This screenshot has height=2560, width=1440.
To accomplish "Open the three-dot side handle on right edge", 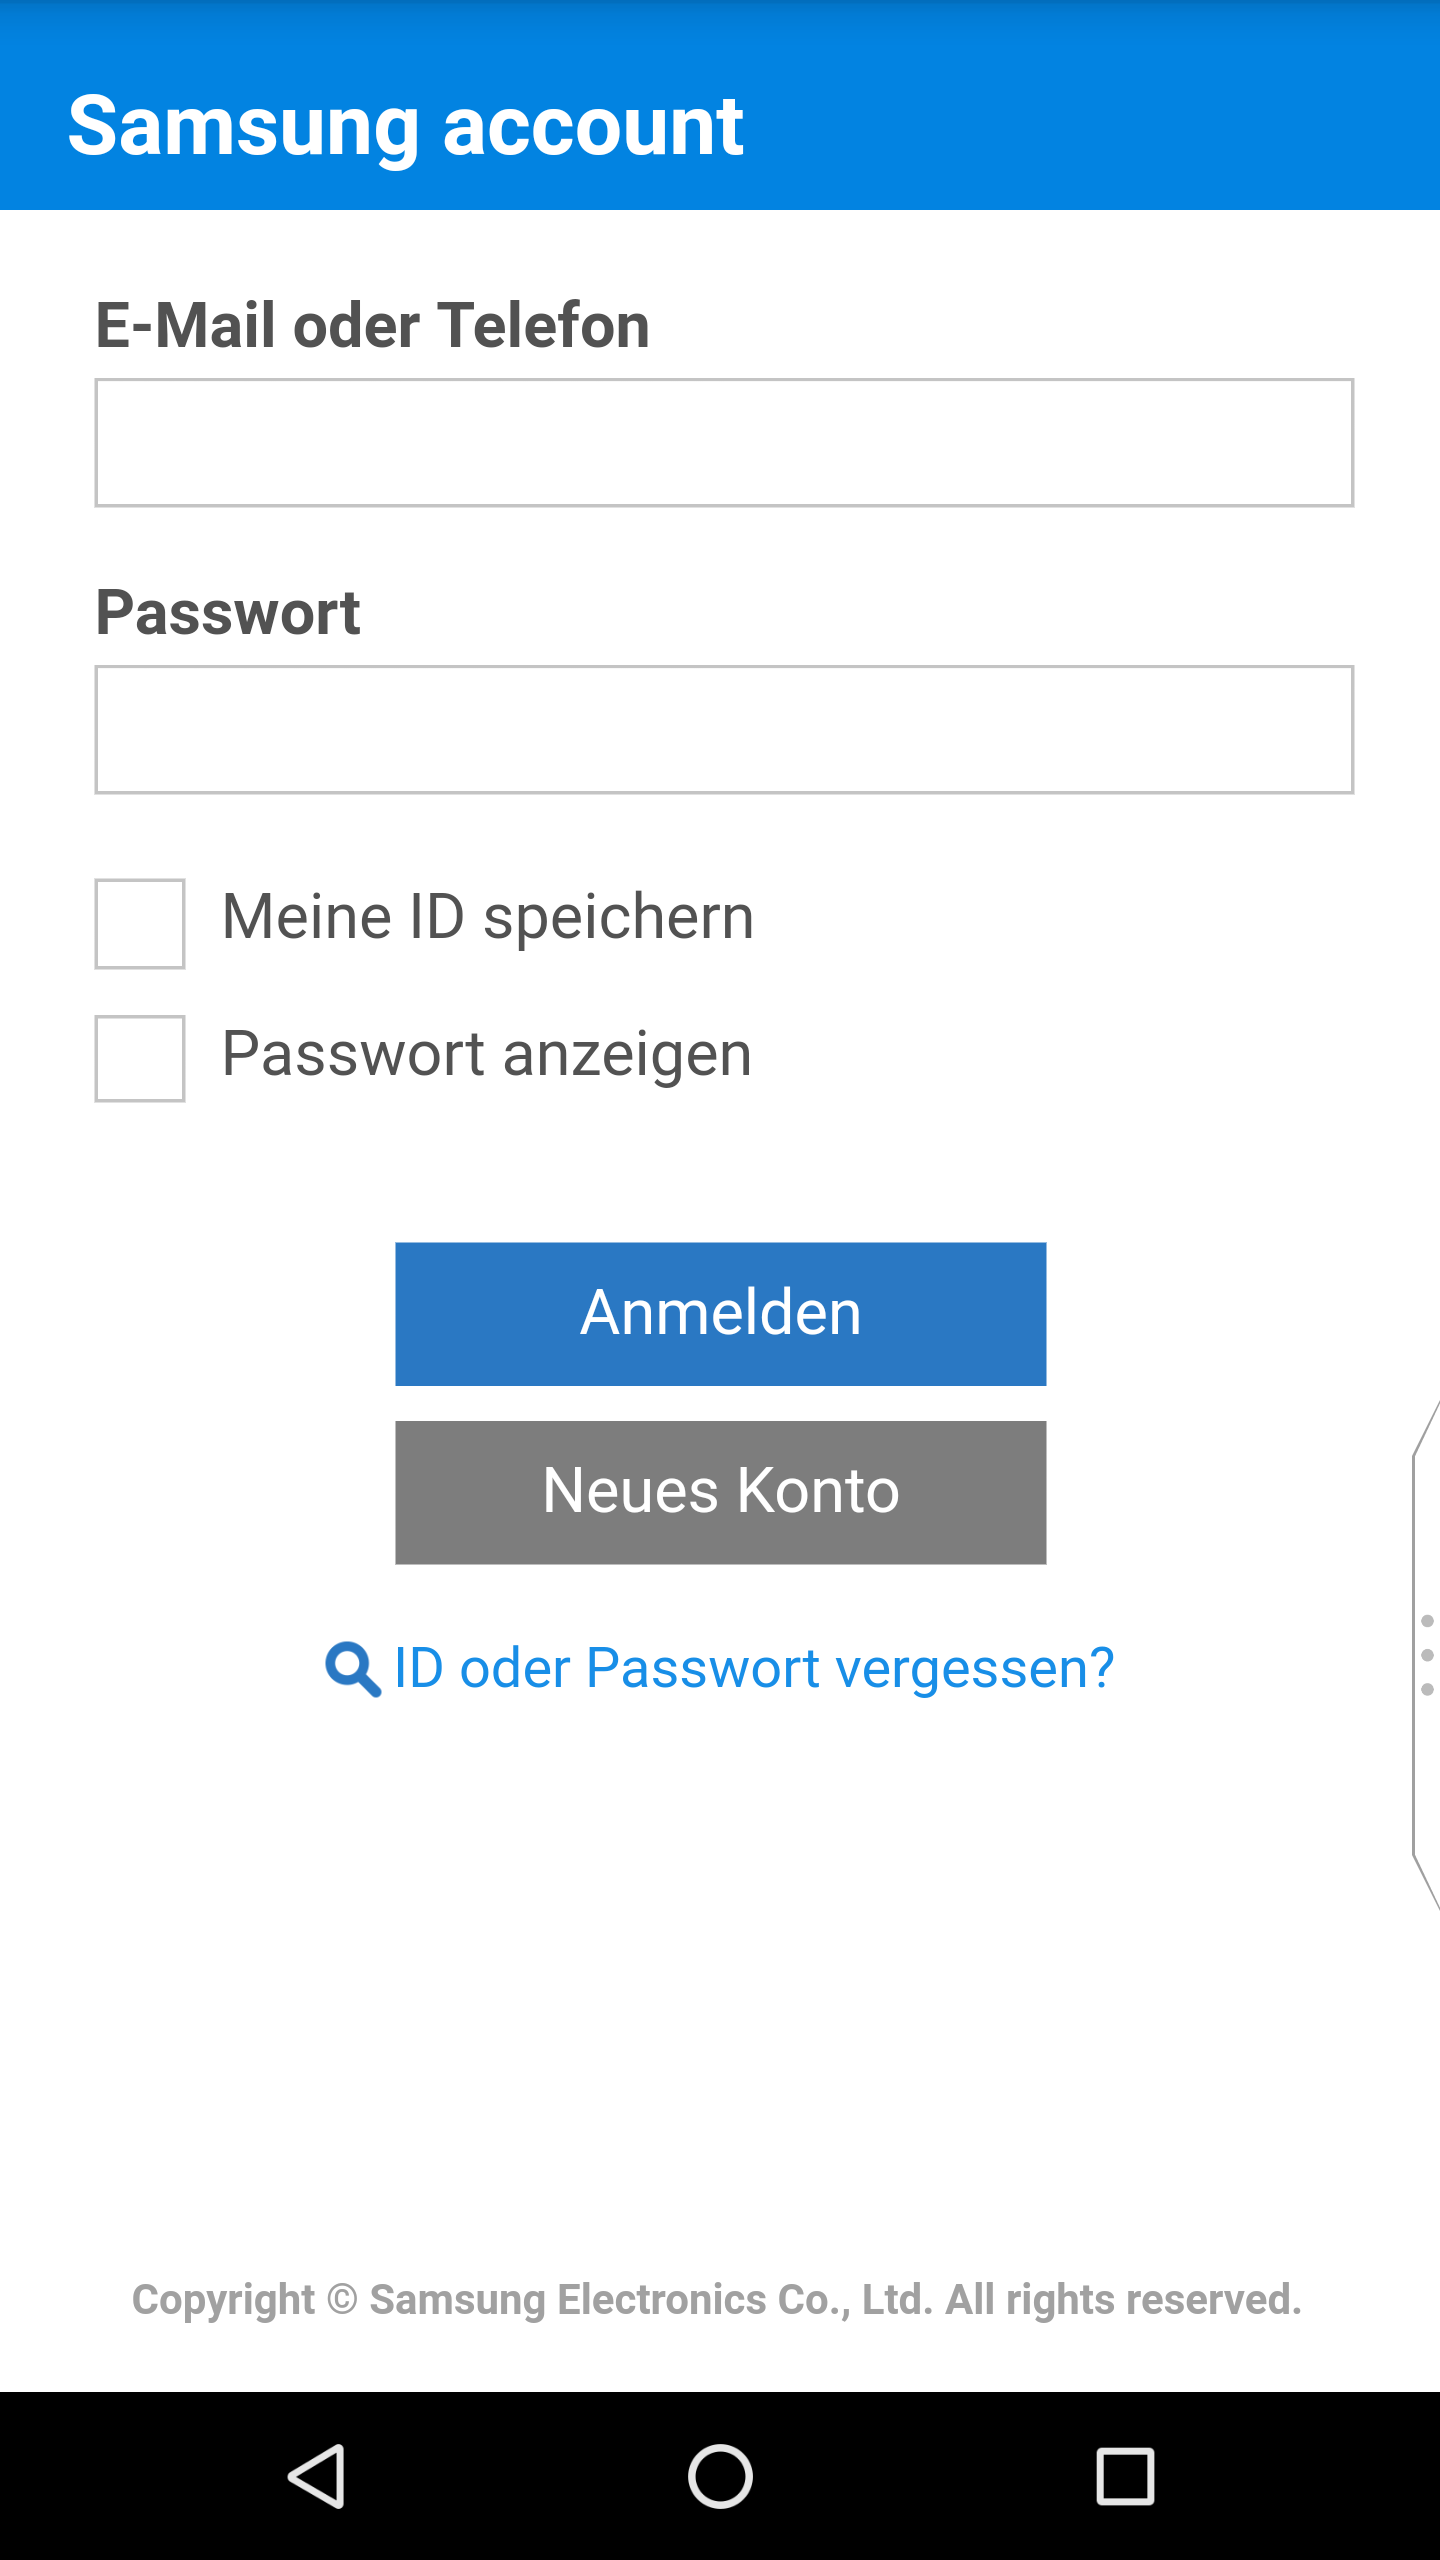I will (1427, 1655).
